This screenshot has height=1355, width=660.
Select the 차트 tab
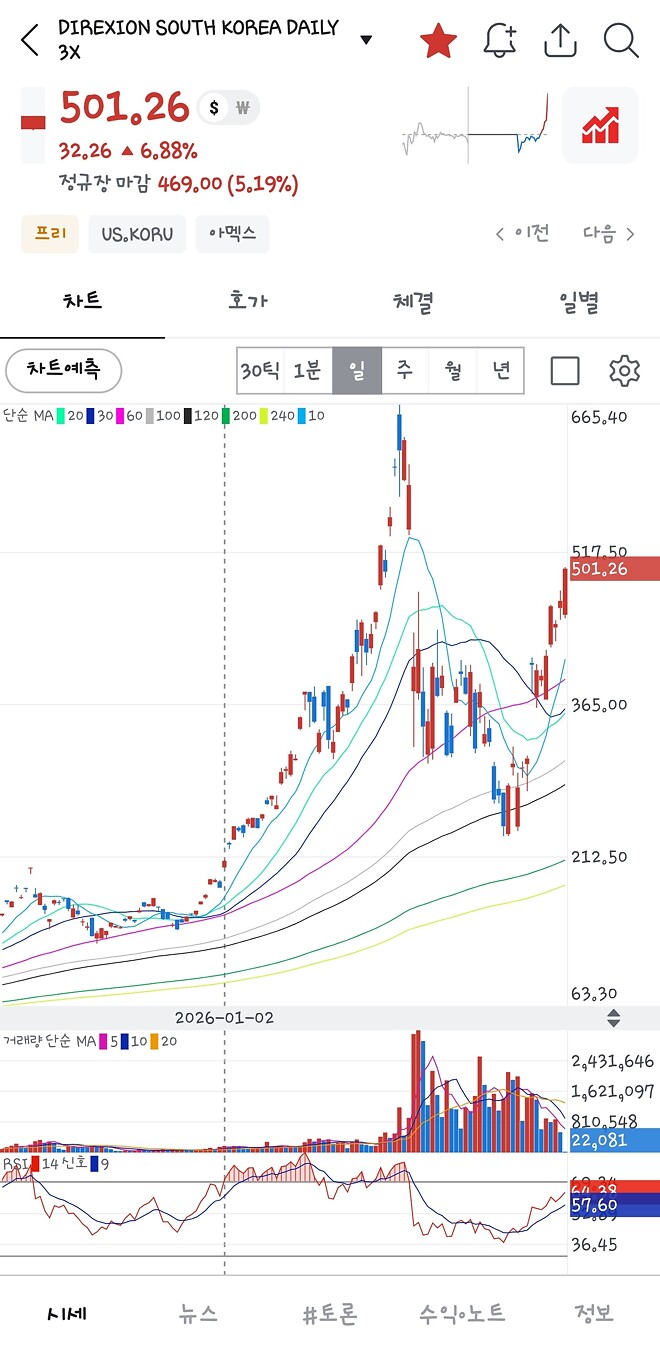pyautogui.click(x=82, y=302)
